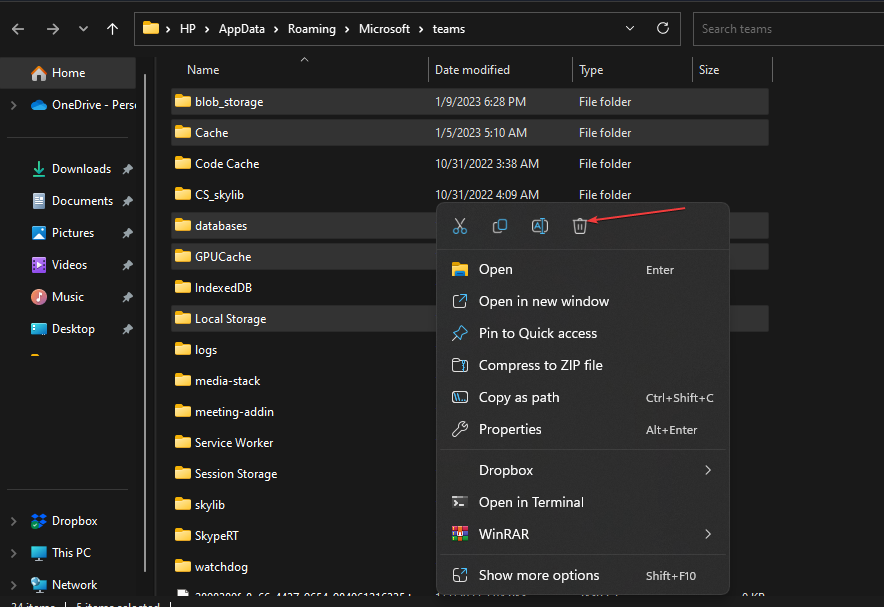Screen dimensions: 884x607
Task: Click the Rename icon in context menu
Action: [540, 226]
